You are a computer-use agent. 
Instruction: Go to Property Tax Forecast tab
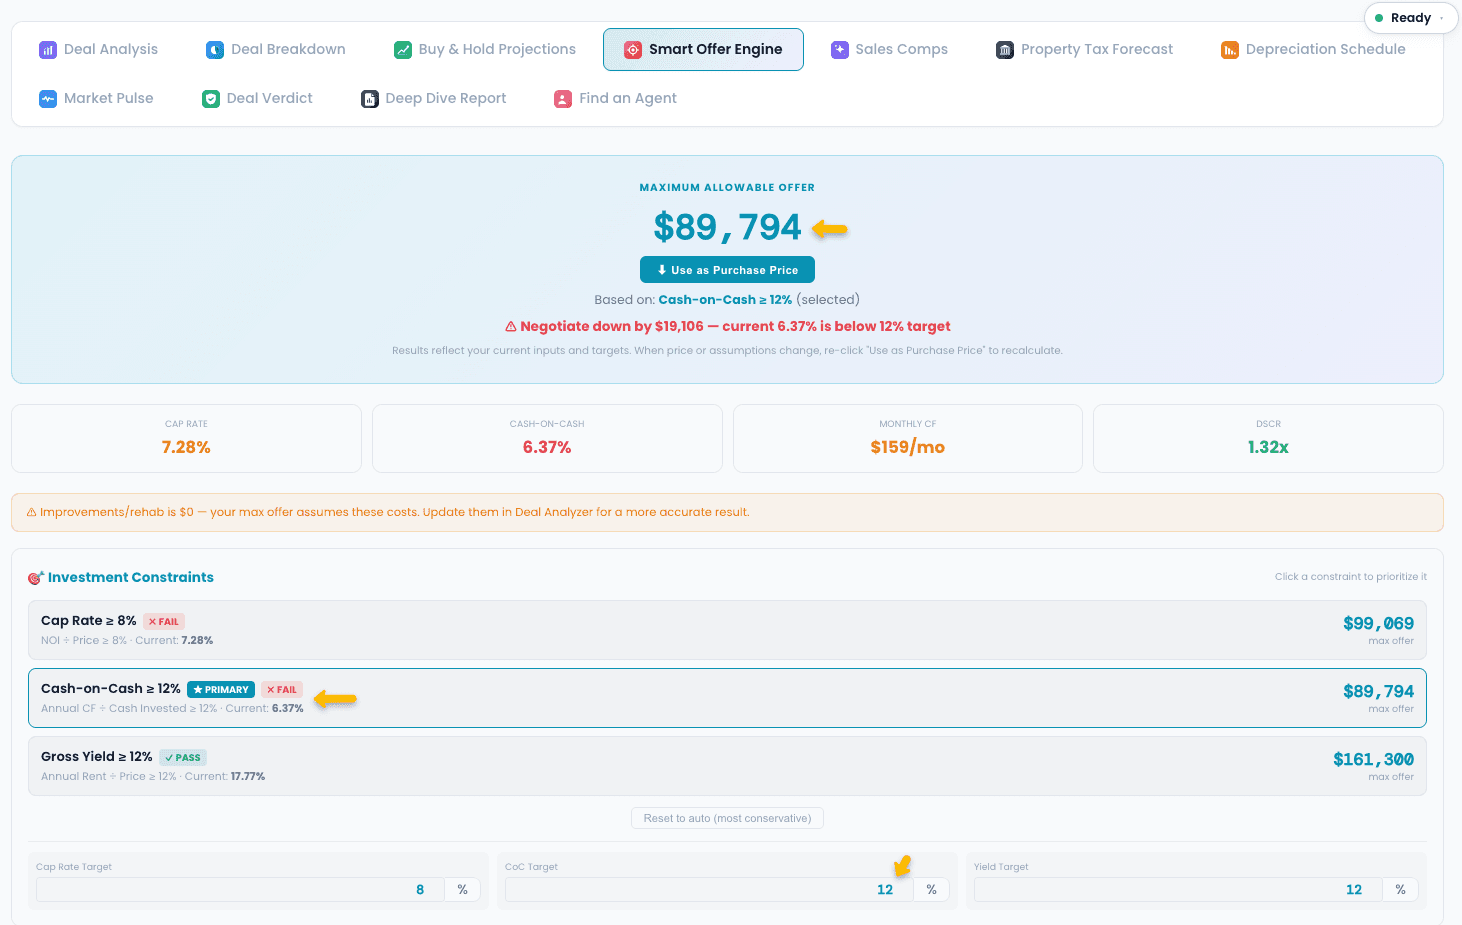[x=1085, y=49]
